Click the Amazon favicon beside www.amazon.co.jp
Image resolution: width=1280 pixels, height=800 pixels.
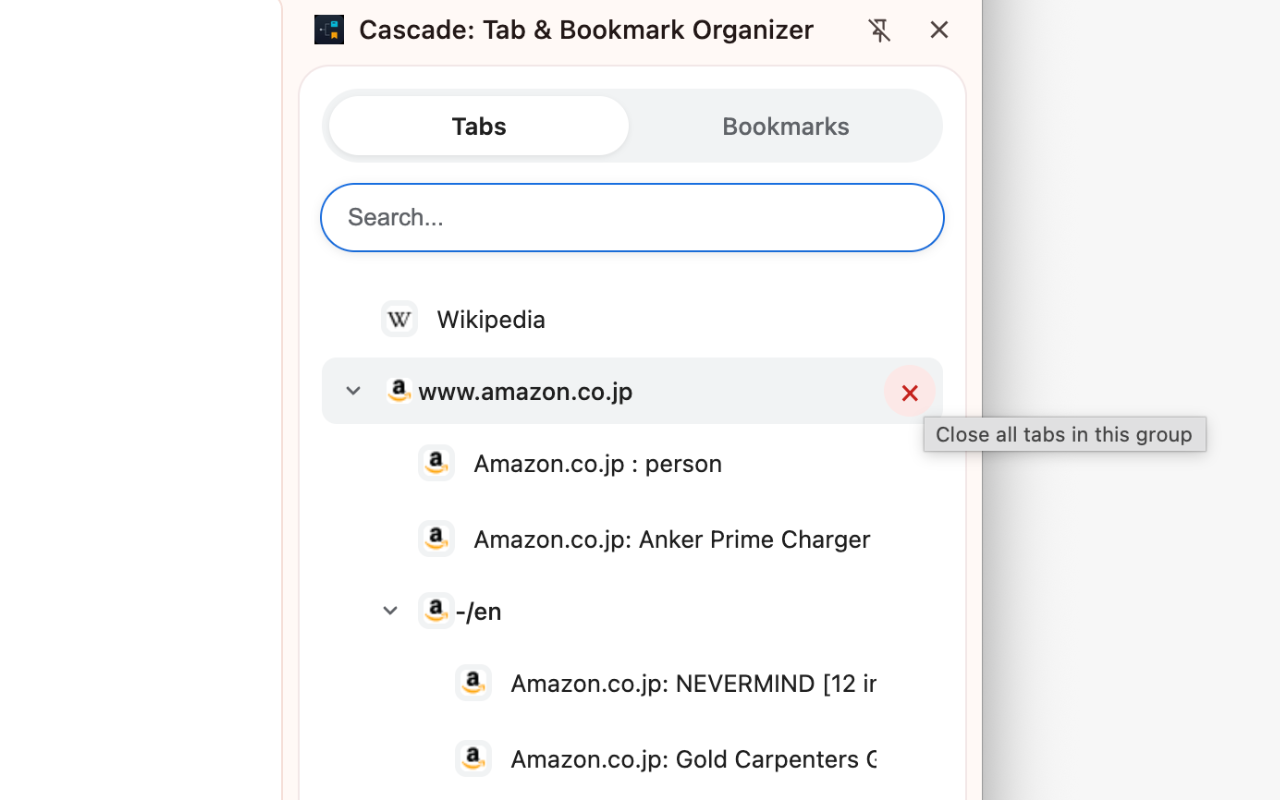[399, 391]
